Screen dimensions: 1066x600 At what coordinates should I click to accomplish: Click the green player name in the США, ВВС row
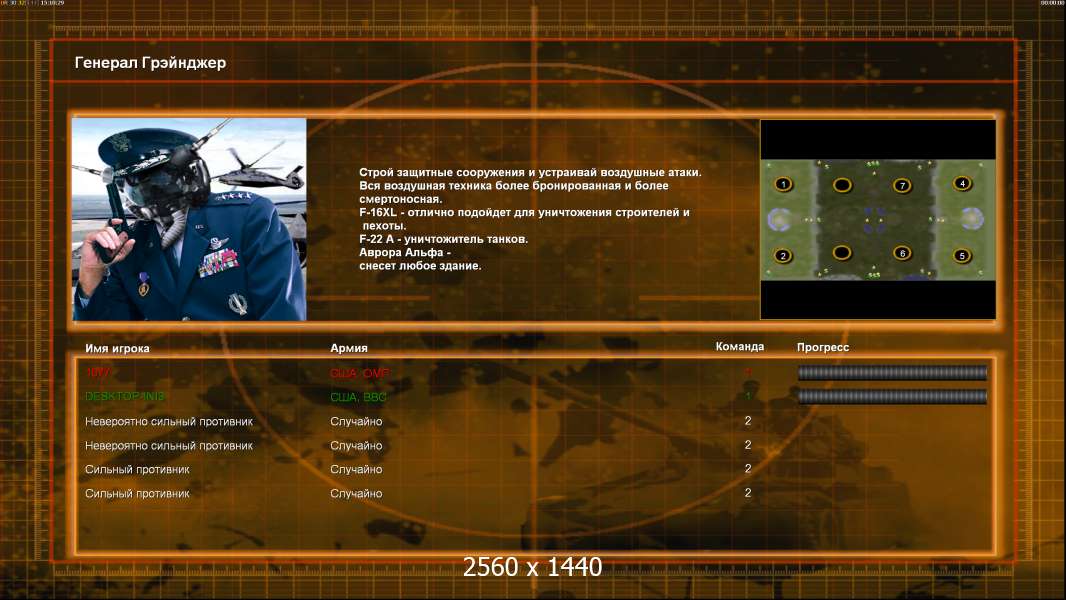125,396
